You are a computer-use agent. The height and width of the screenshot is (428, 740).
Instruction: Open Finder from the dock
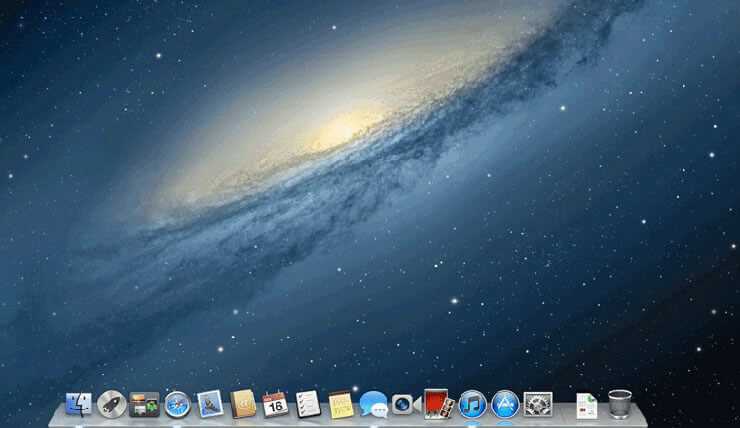pyautogui.click(x=78, y=404)
